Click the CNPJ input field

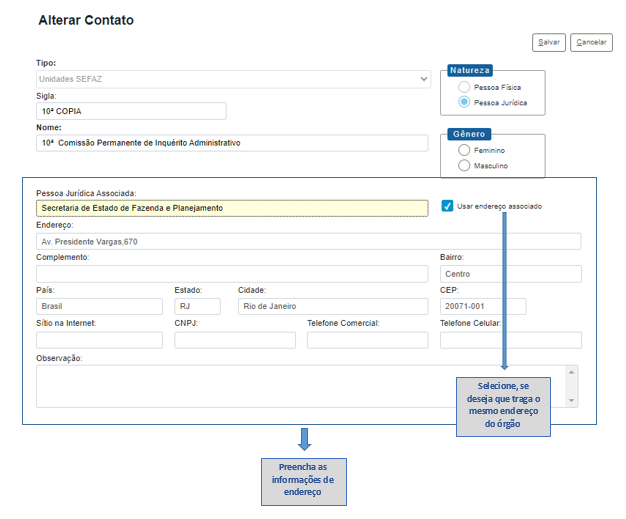click(x=235, y=340)
